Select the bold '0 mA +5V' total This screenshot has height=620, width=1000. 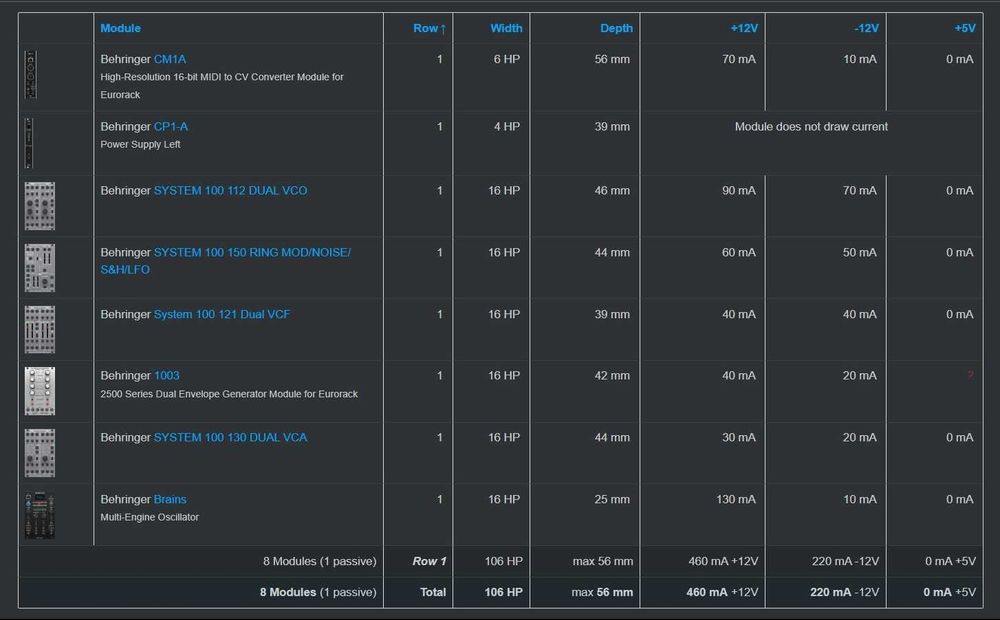coord(950,593)
